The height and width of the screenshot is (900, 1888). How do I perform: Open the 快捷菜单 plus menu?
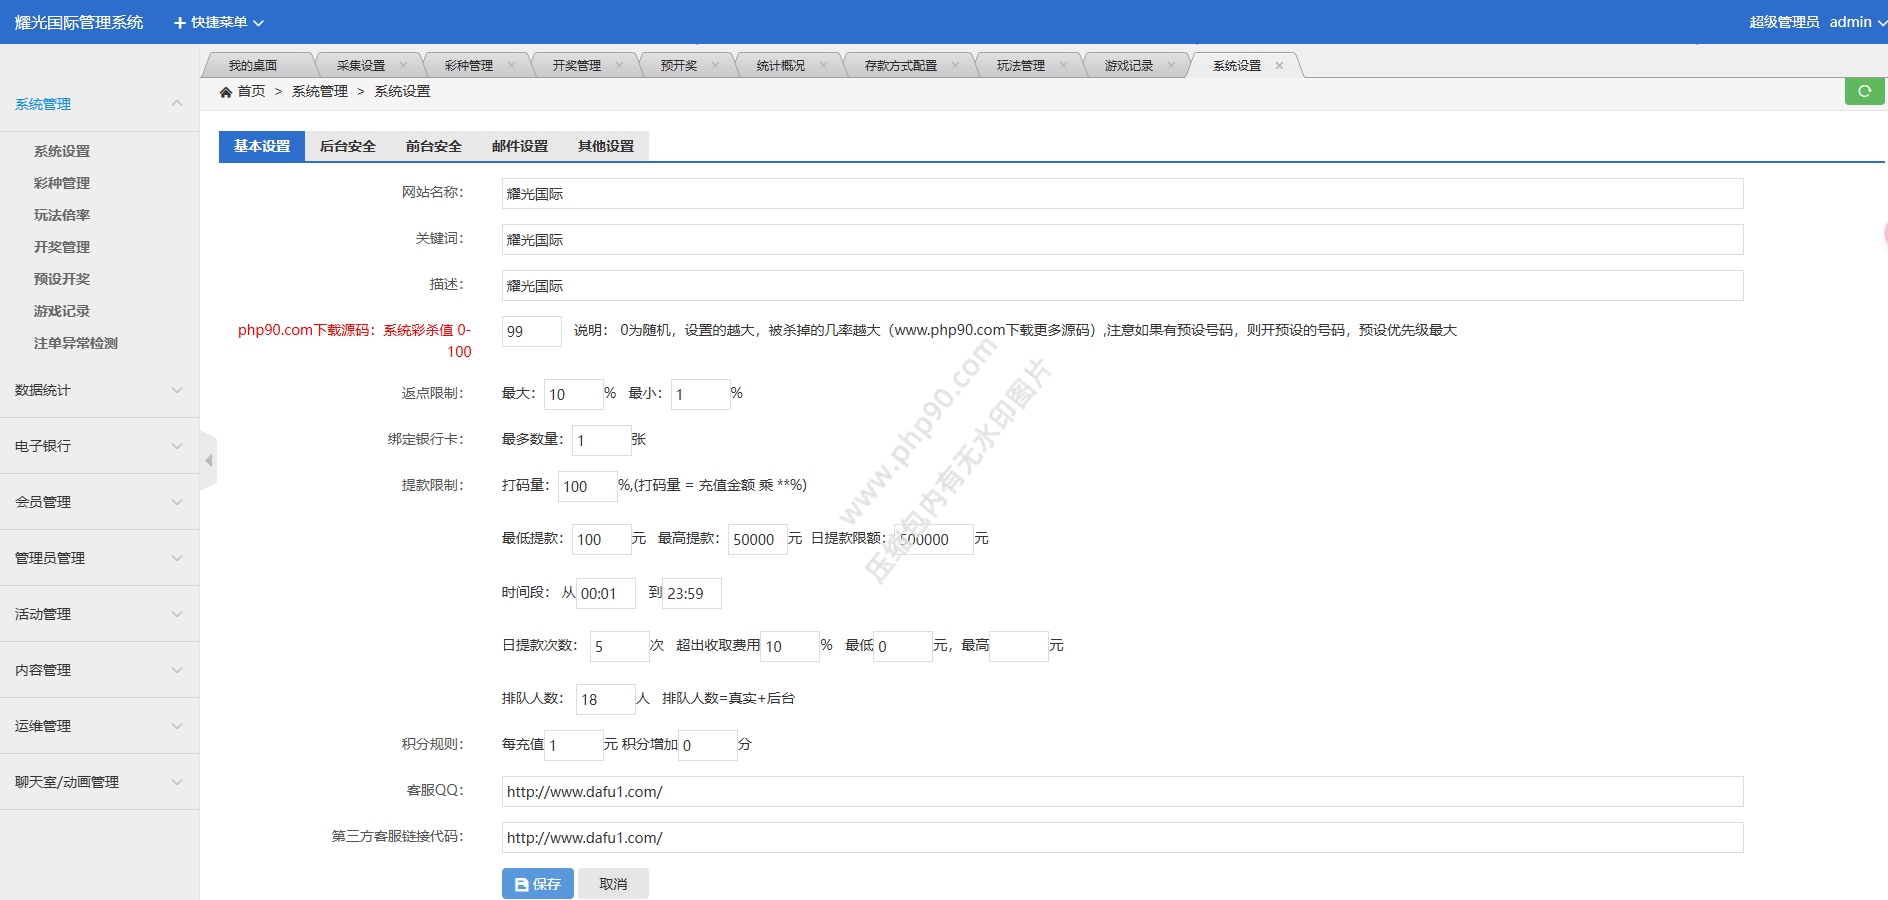point(218,22)
